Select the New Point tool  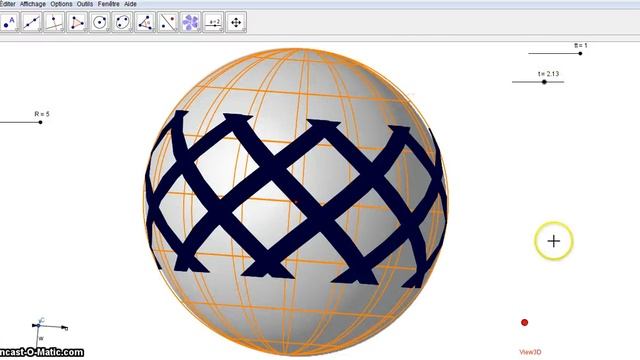[x=9, y=22]
